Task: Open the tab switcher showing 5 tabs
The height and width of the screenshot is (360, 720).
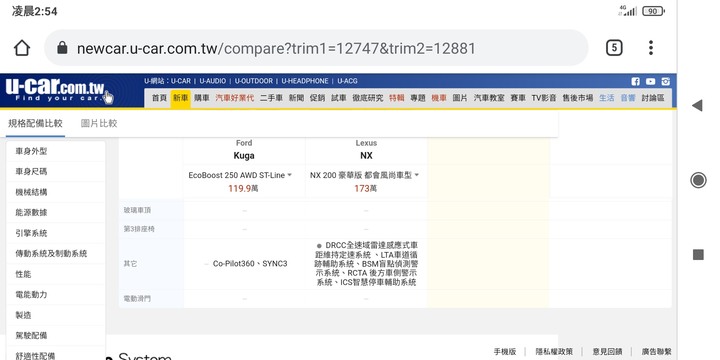Action: point(614,48)
